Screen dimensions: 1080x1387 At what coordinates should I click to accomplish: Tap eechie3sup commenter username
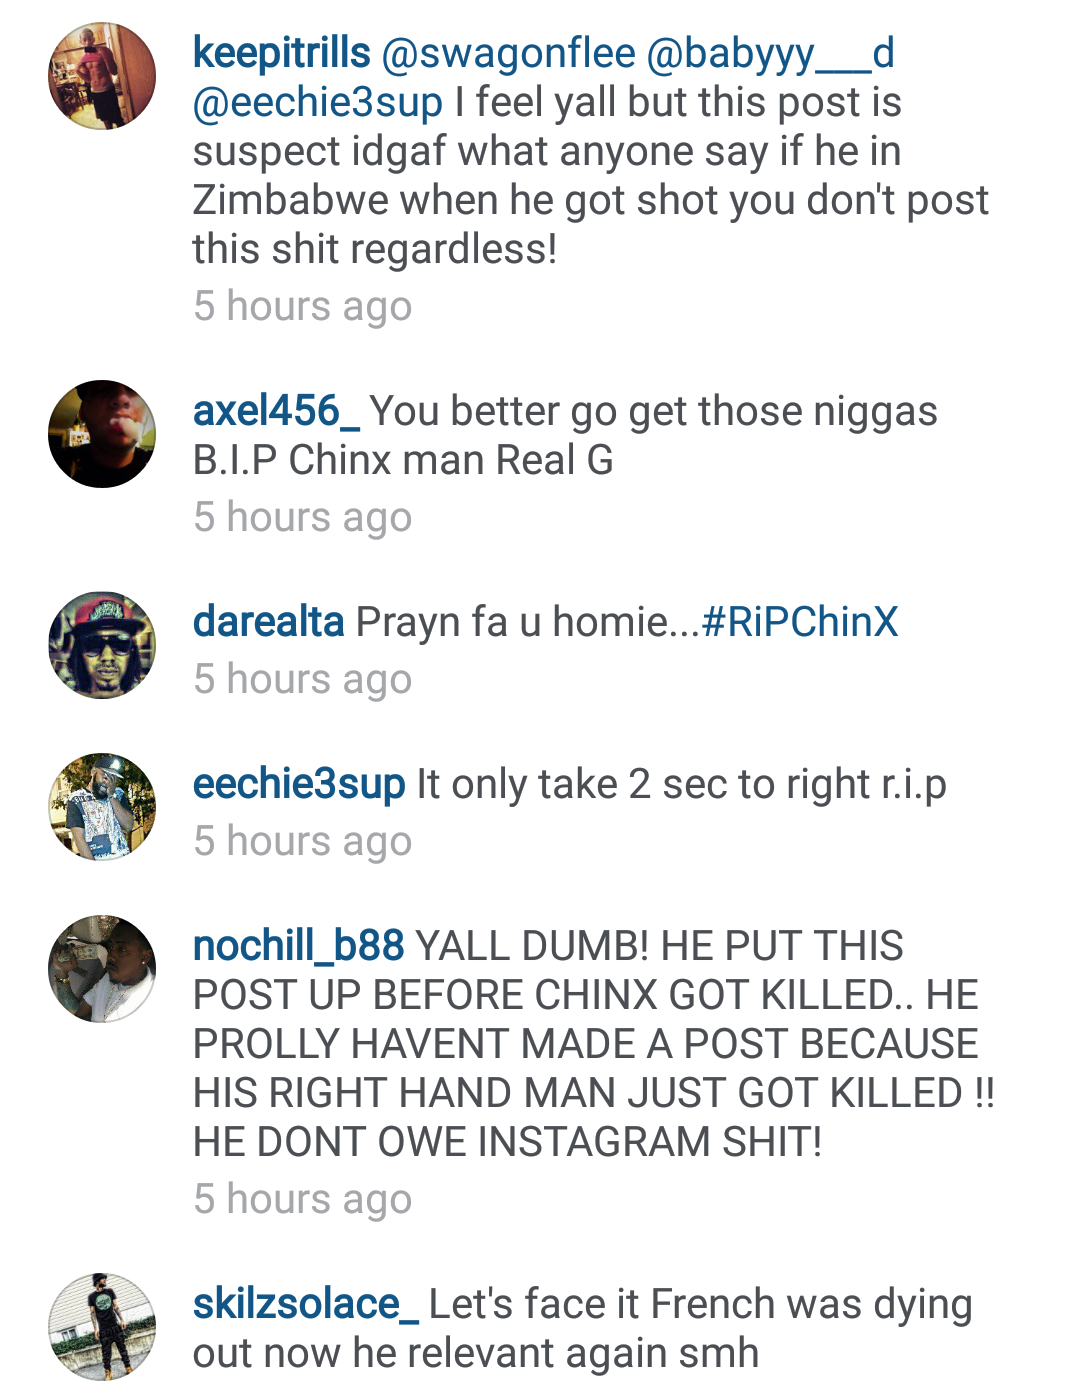299,784
